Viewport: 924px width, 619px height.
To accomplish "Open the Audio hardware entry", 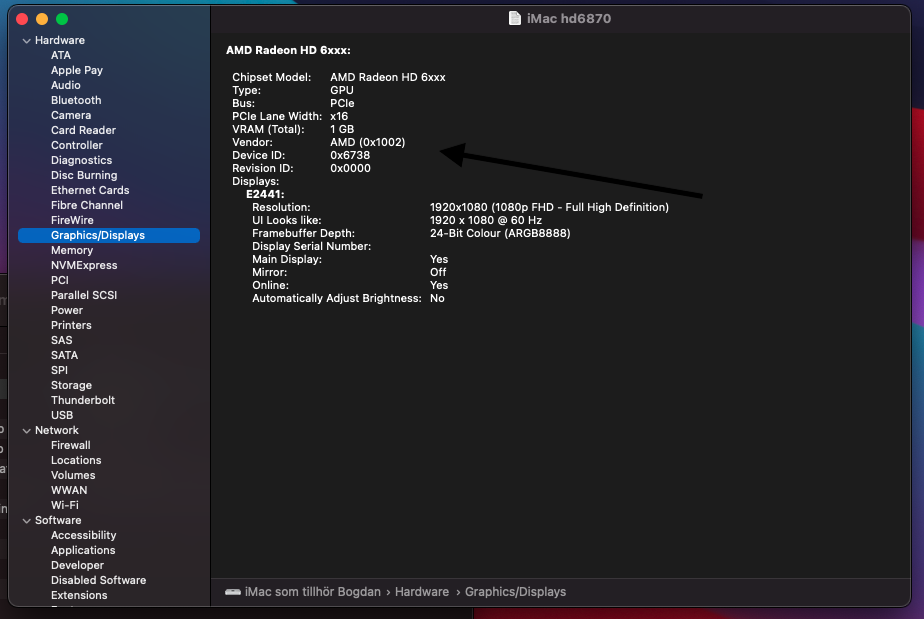I will tap(65, 85).
